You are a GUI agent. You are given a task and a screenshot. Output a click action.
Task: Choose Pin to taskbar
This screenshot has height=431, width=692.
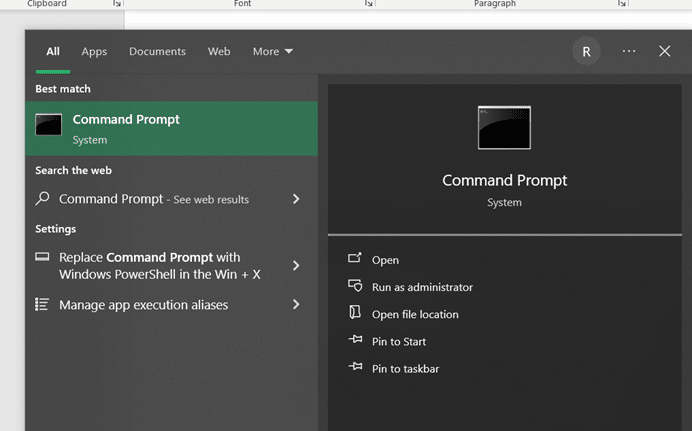click(406, 369)
